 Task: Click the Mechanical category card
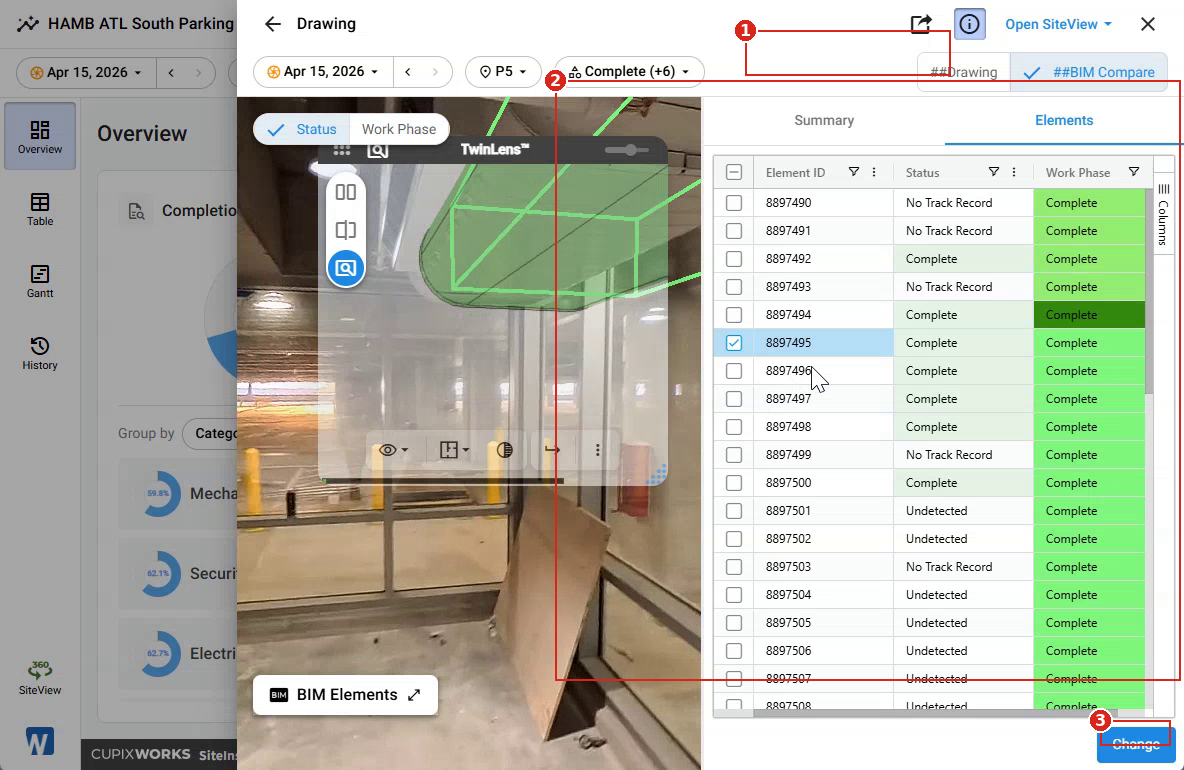click(x=177, y=494)
